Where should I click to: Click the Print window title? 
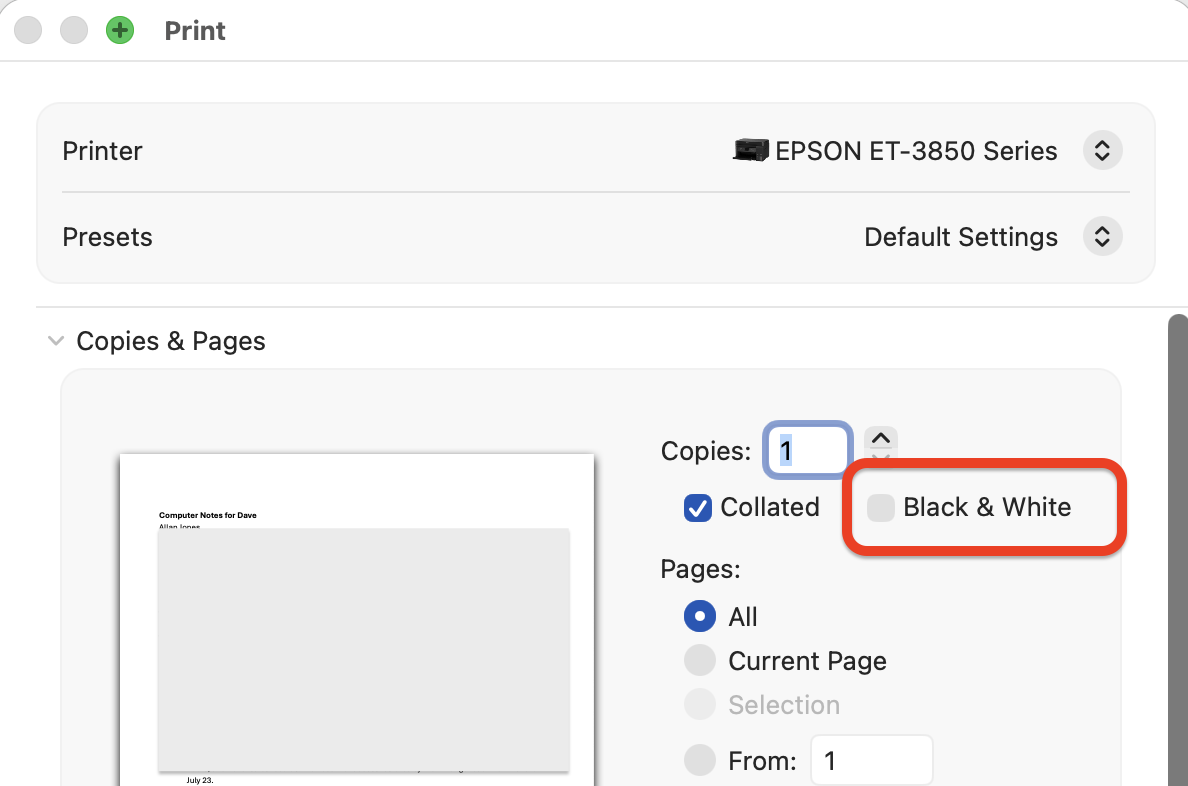(195, 30)
